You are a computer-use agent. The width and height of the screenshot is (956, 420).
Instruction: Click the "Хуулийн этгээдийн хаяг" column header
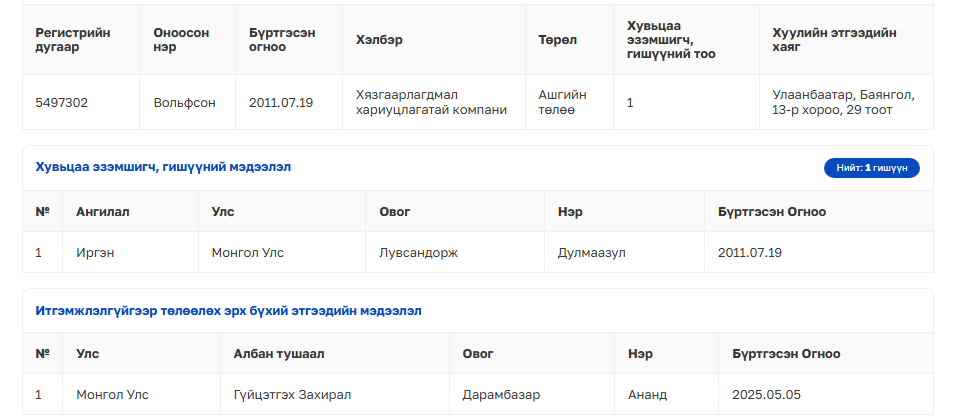[834, 39]
